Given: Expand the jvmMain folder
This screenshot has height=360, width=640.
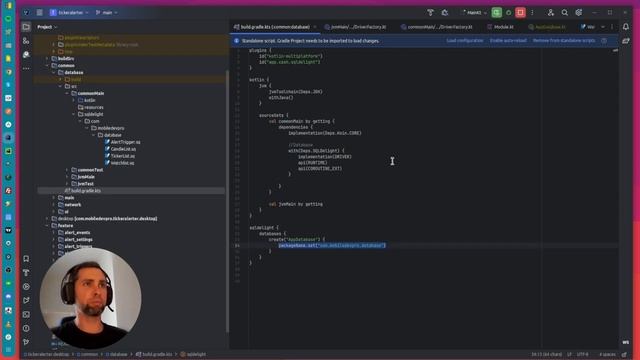Looking at the screenshot, I should (x=67, y=177).
